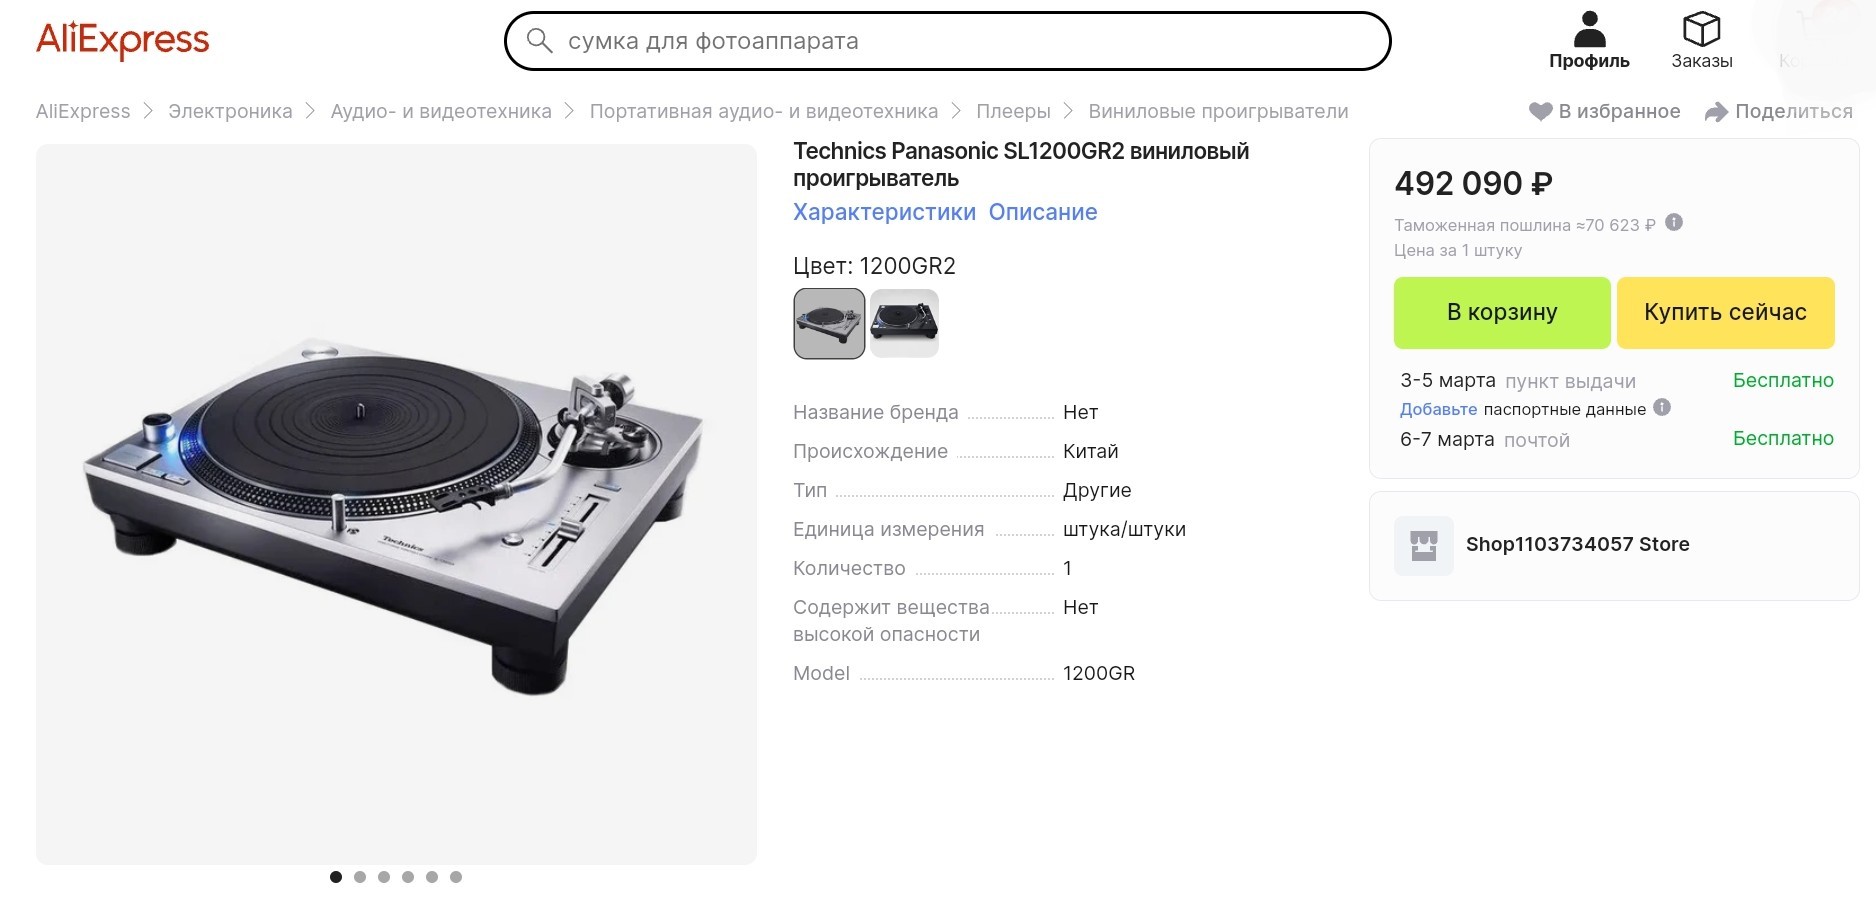The height and width of the screenshot is (905, 1876).
Task: Click the store icon for Shop1103734057
Action: 1424,545
